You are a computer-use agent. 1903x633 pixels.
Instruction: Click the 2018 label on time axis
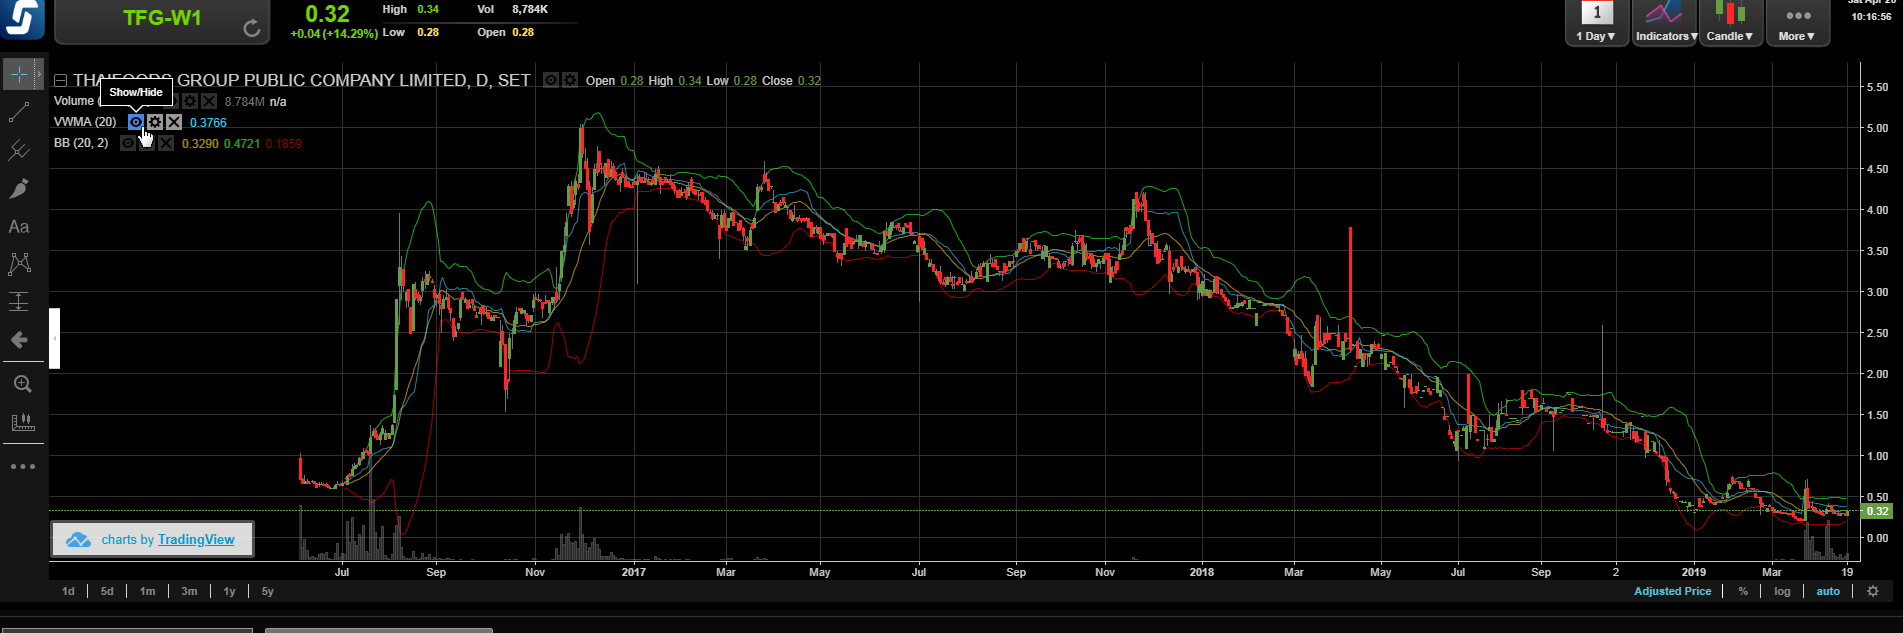coord(1202,572)
